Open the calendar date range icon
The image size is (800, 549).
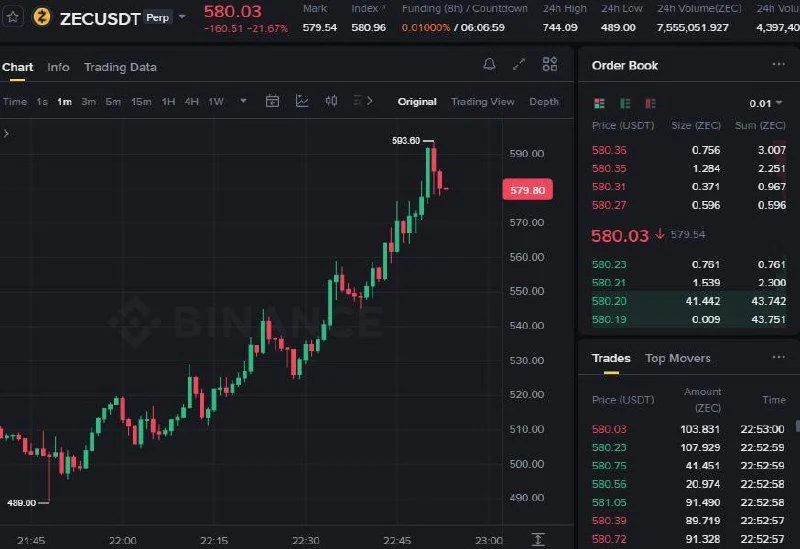click(272, 101)
